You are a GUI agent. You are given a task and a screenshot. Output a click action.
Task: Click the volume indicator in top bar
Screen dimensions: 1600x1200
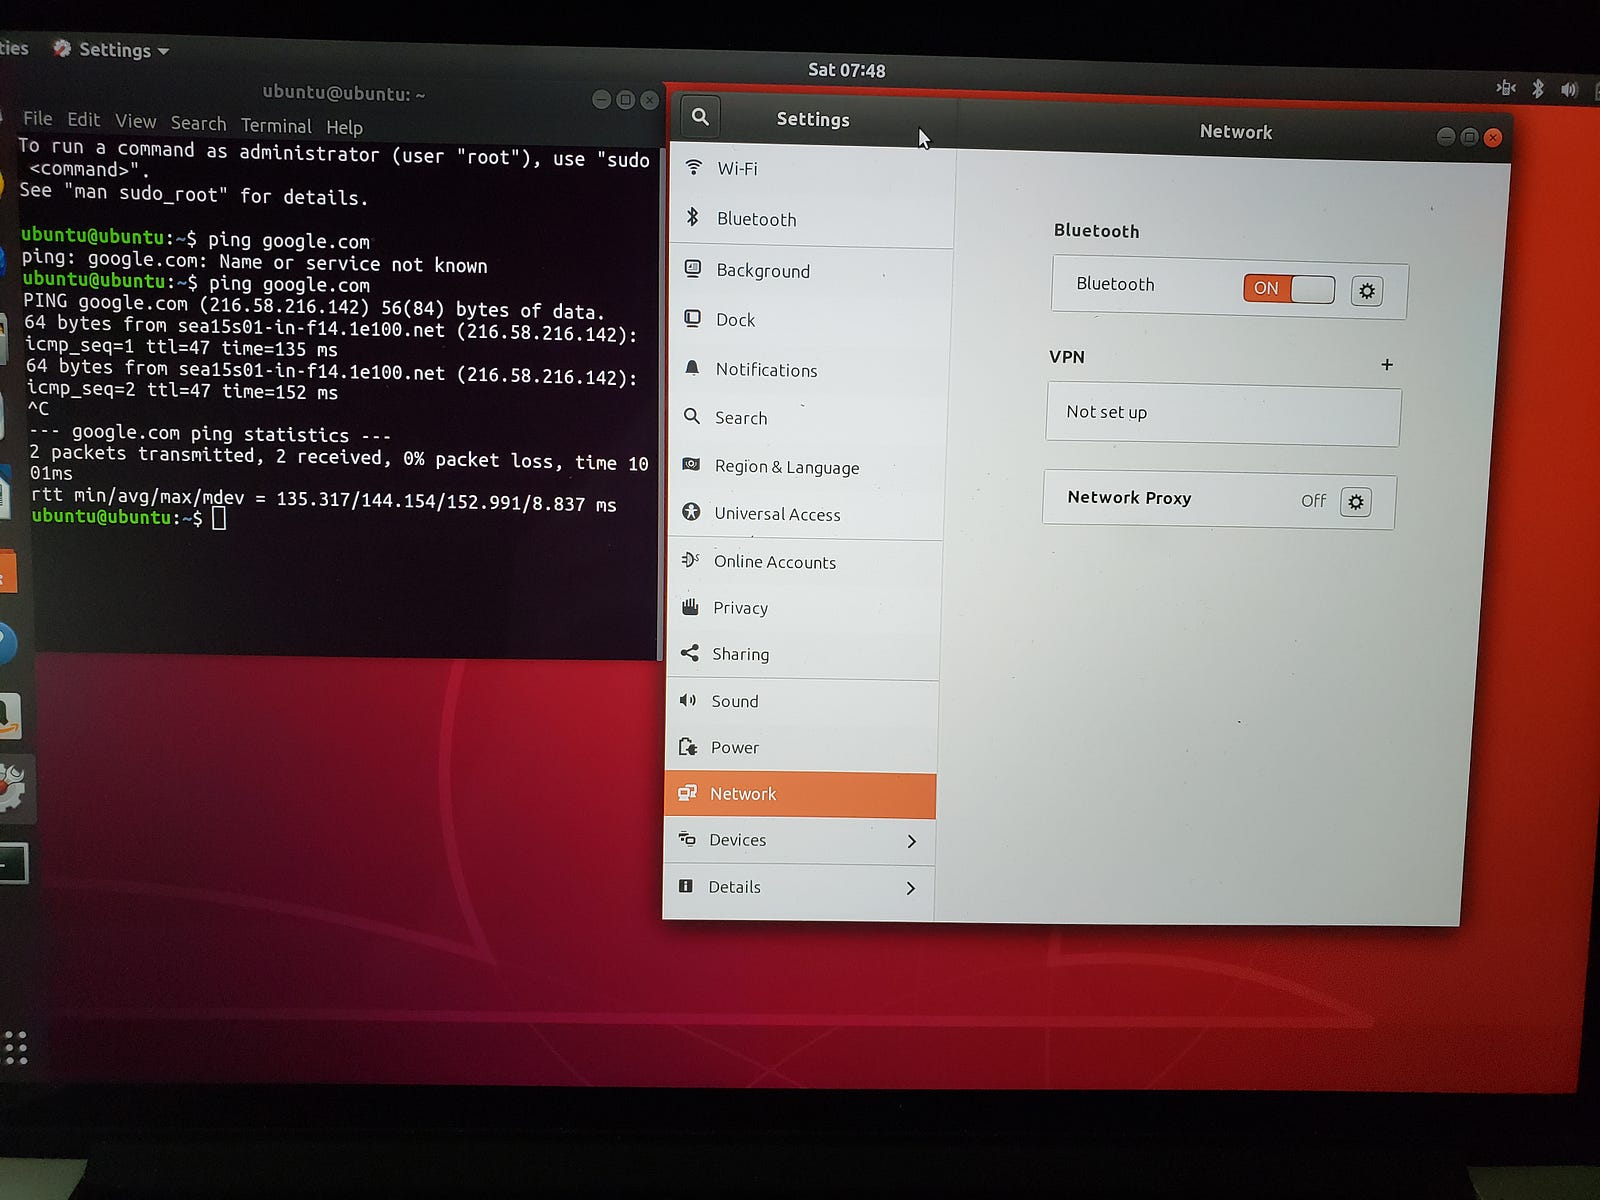click(1569, 89)
